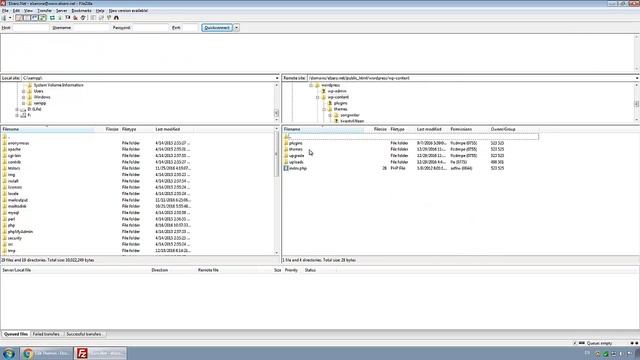Viewport: 640px width, 360px height.
Task: Click the Port input field
Action: click(190, 28)
